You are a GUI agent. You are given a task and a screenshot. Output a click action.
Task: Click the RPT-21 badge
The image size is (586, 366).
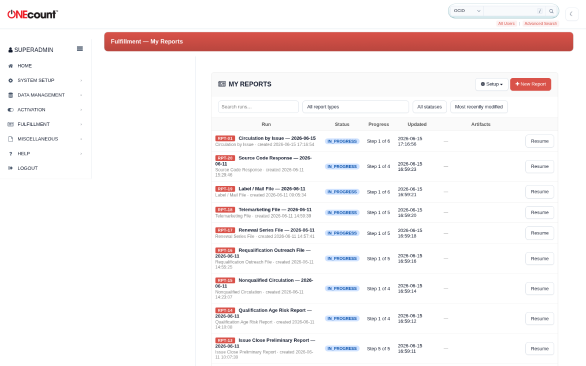[x=225, y=138]
